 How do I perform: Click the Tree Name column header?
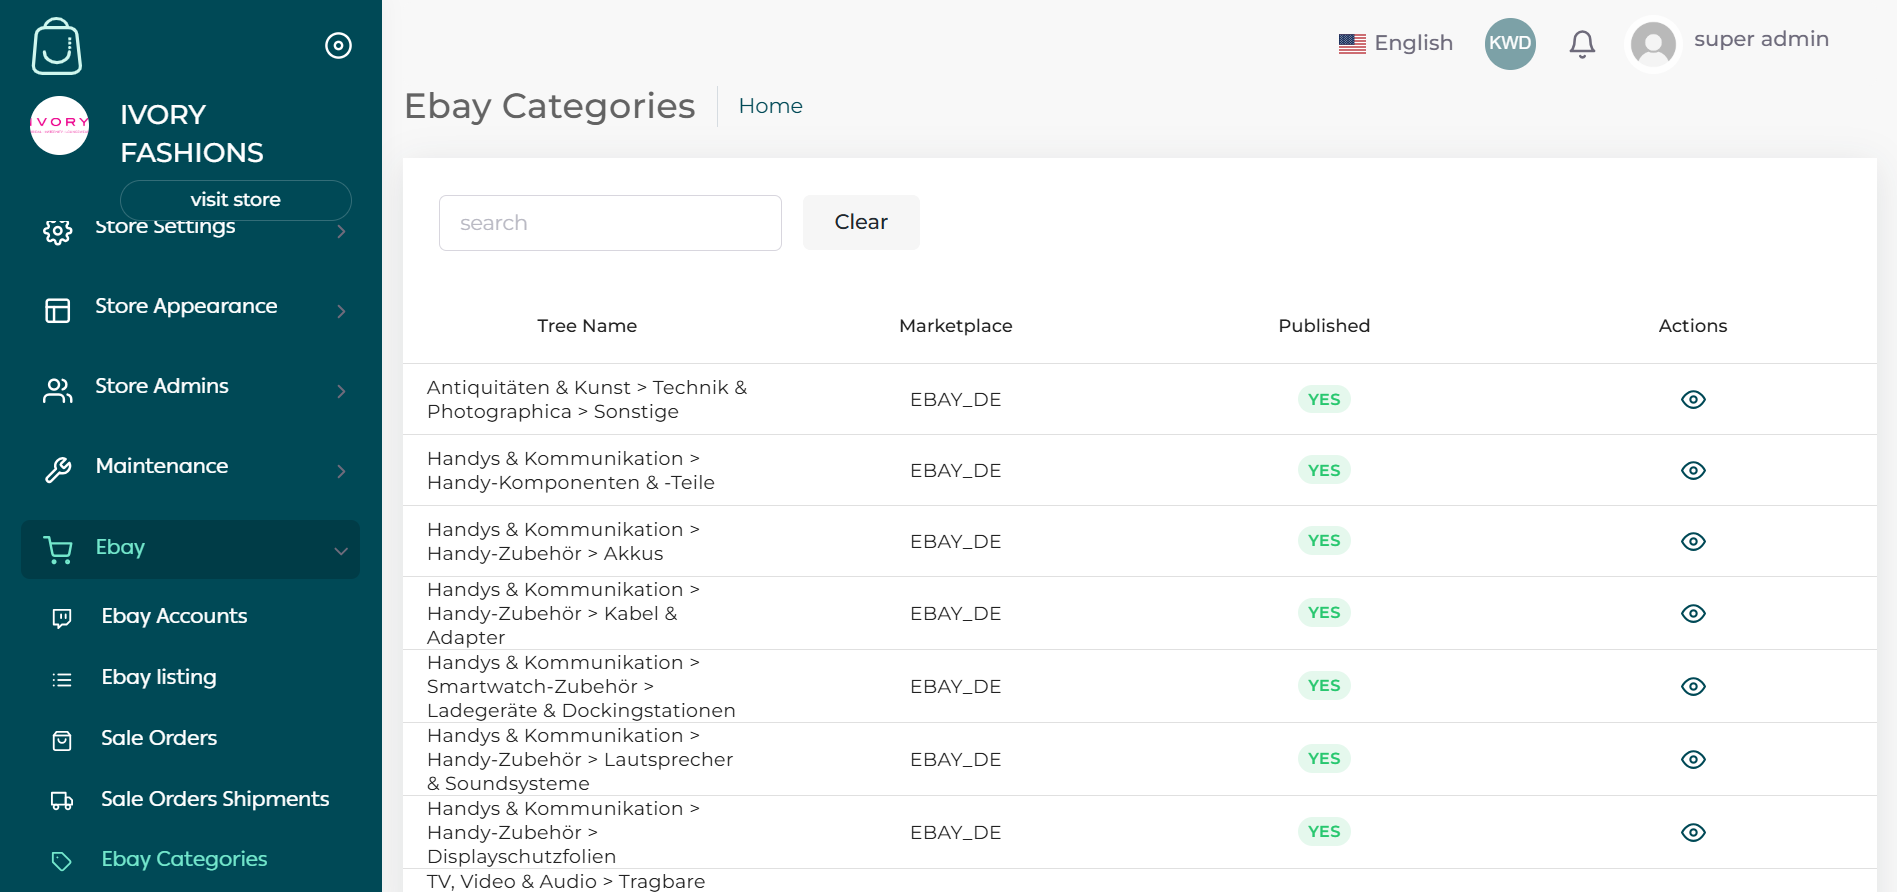(587, 326)
